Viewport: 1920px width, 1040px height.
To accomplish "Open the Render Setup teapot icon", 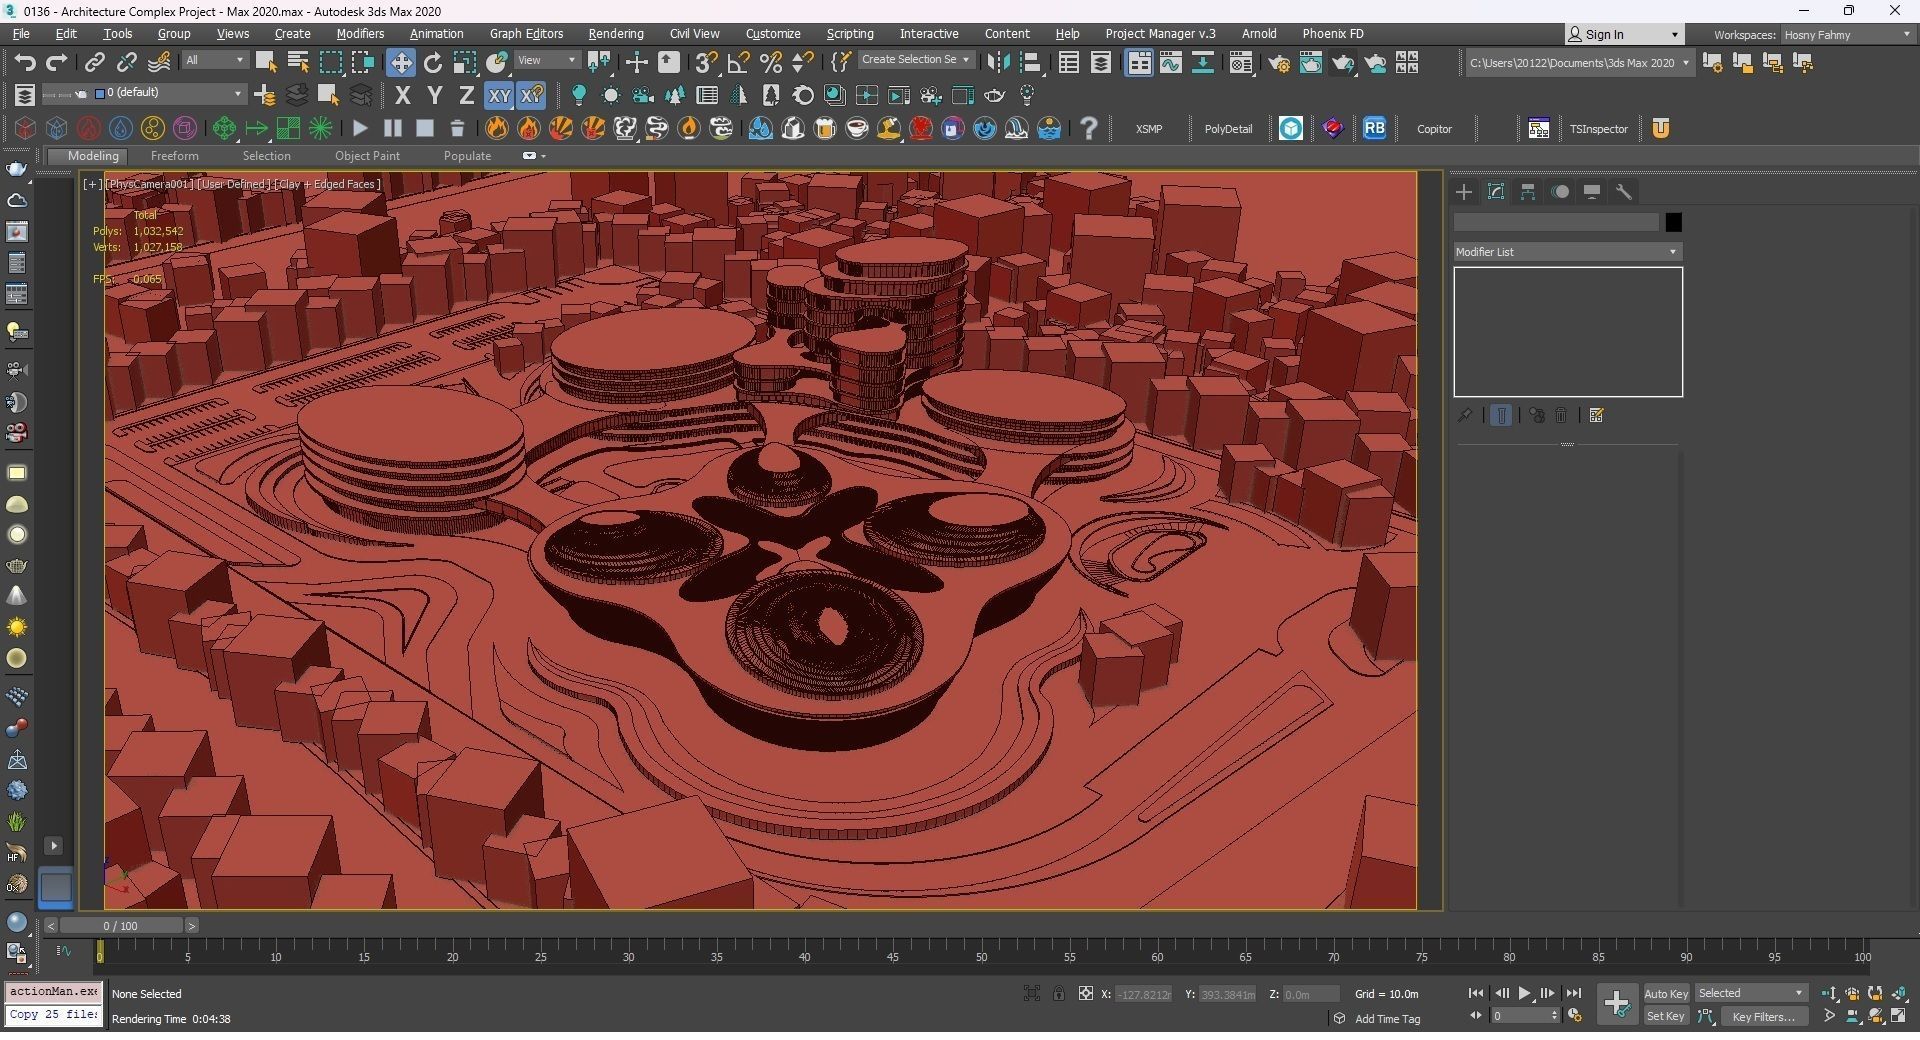I will 1278,63.
